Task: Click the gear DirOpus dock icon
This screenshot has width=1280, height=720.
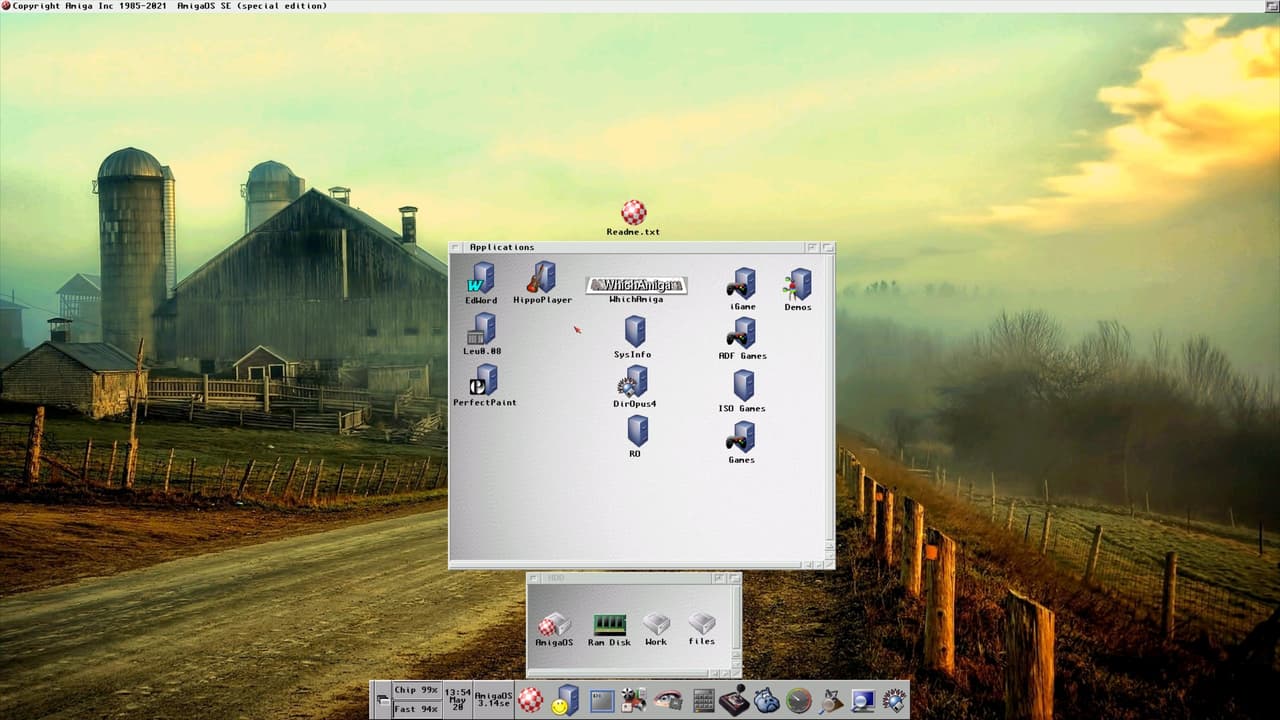Action: pyautogui.click(x=895, y=700)
